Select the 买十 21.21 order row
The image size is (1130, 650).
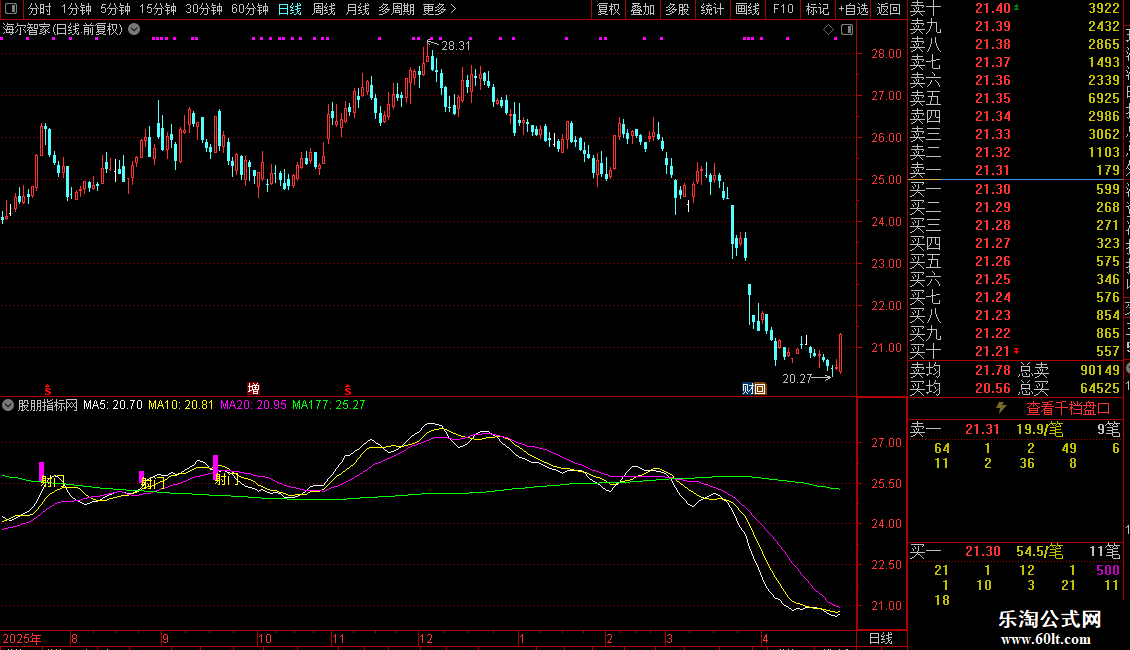[1015, 351]
